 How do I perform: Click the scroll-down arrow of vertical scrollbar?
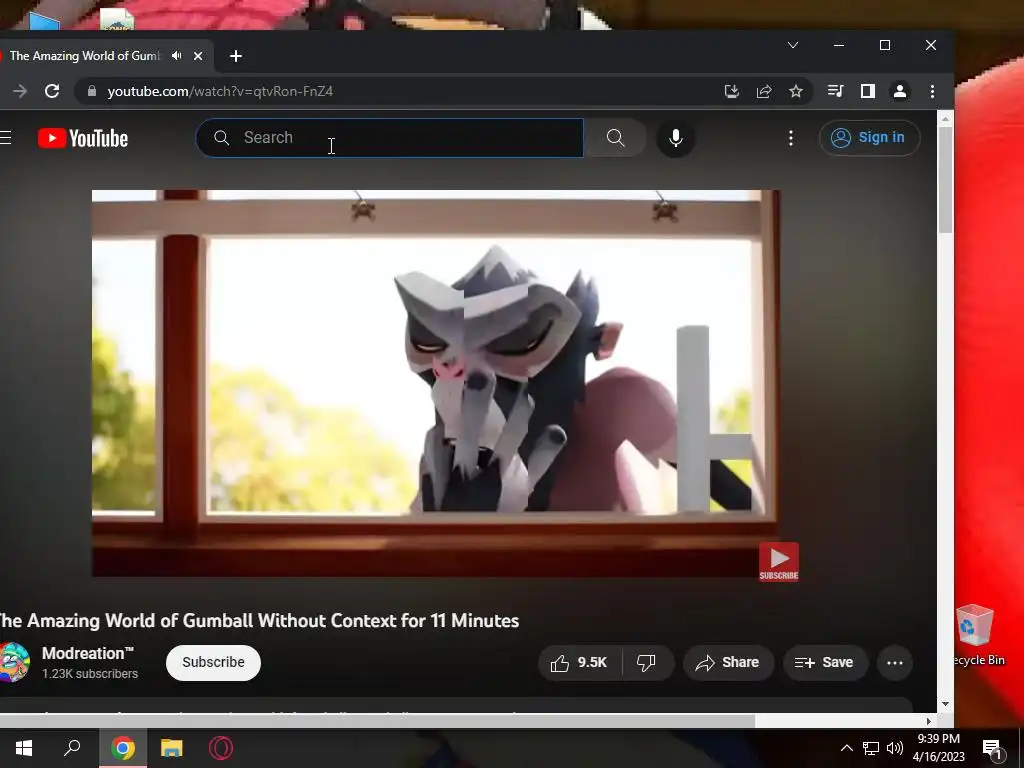[945, 704]
